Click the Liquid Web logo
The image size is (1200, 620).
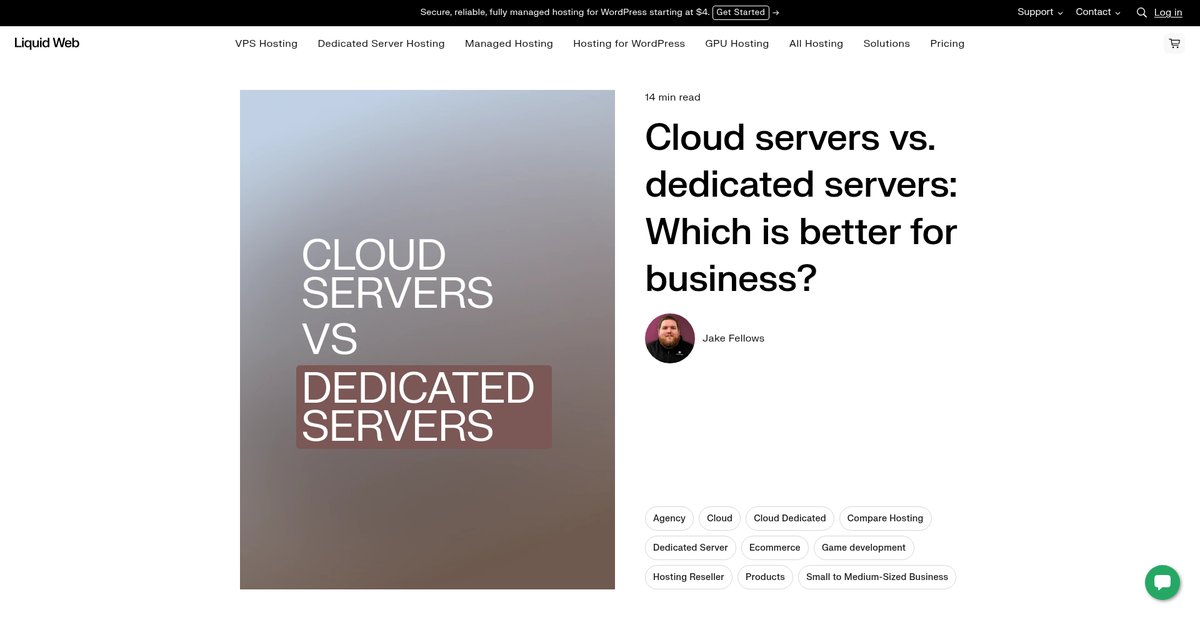tap(47, 43)
